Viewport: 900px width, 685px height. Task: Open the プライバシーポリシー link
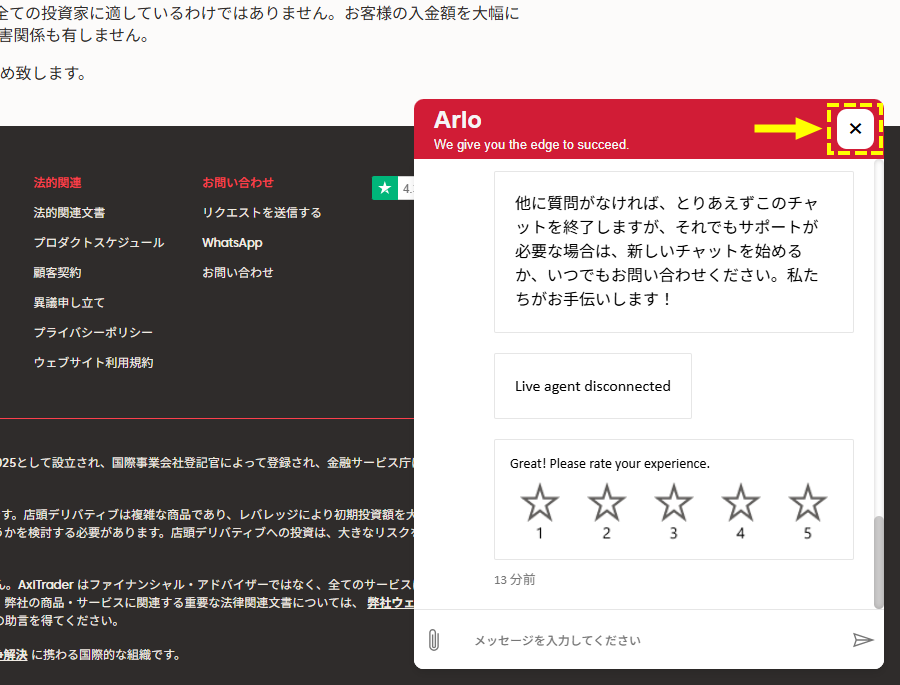(x=93, y=333)
